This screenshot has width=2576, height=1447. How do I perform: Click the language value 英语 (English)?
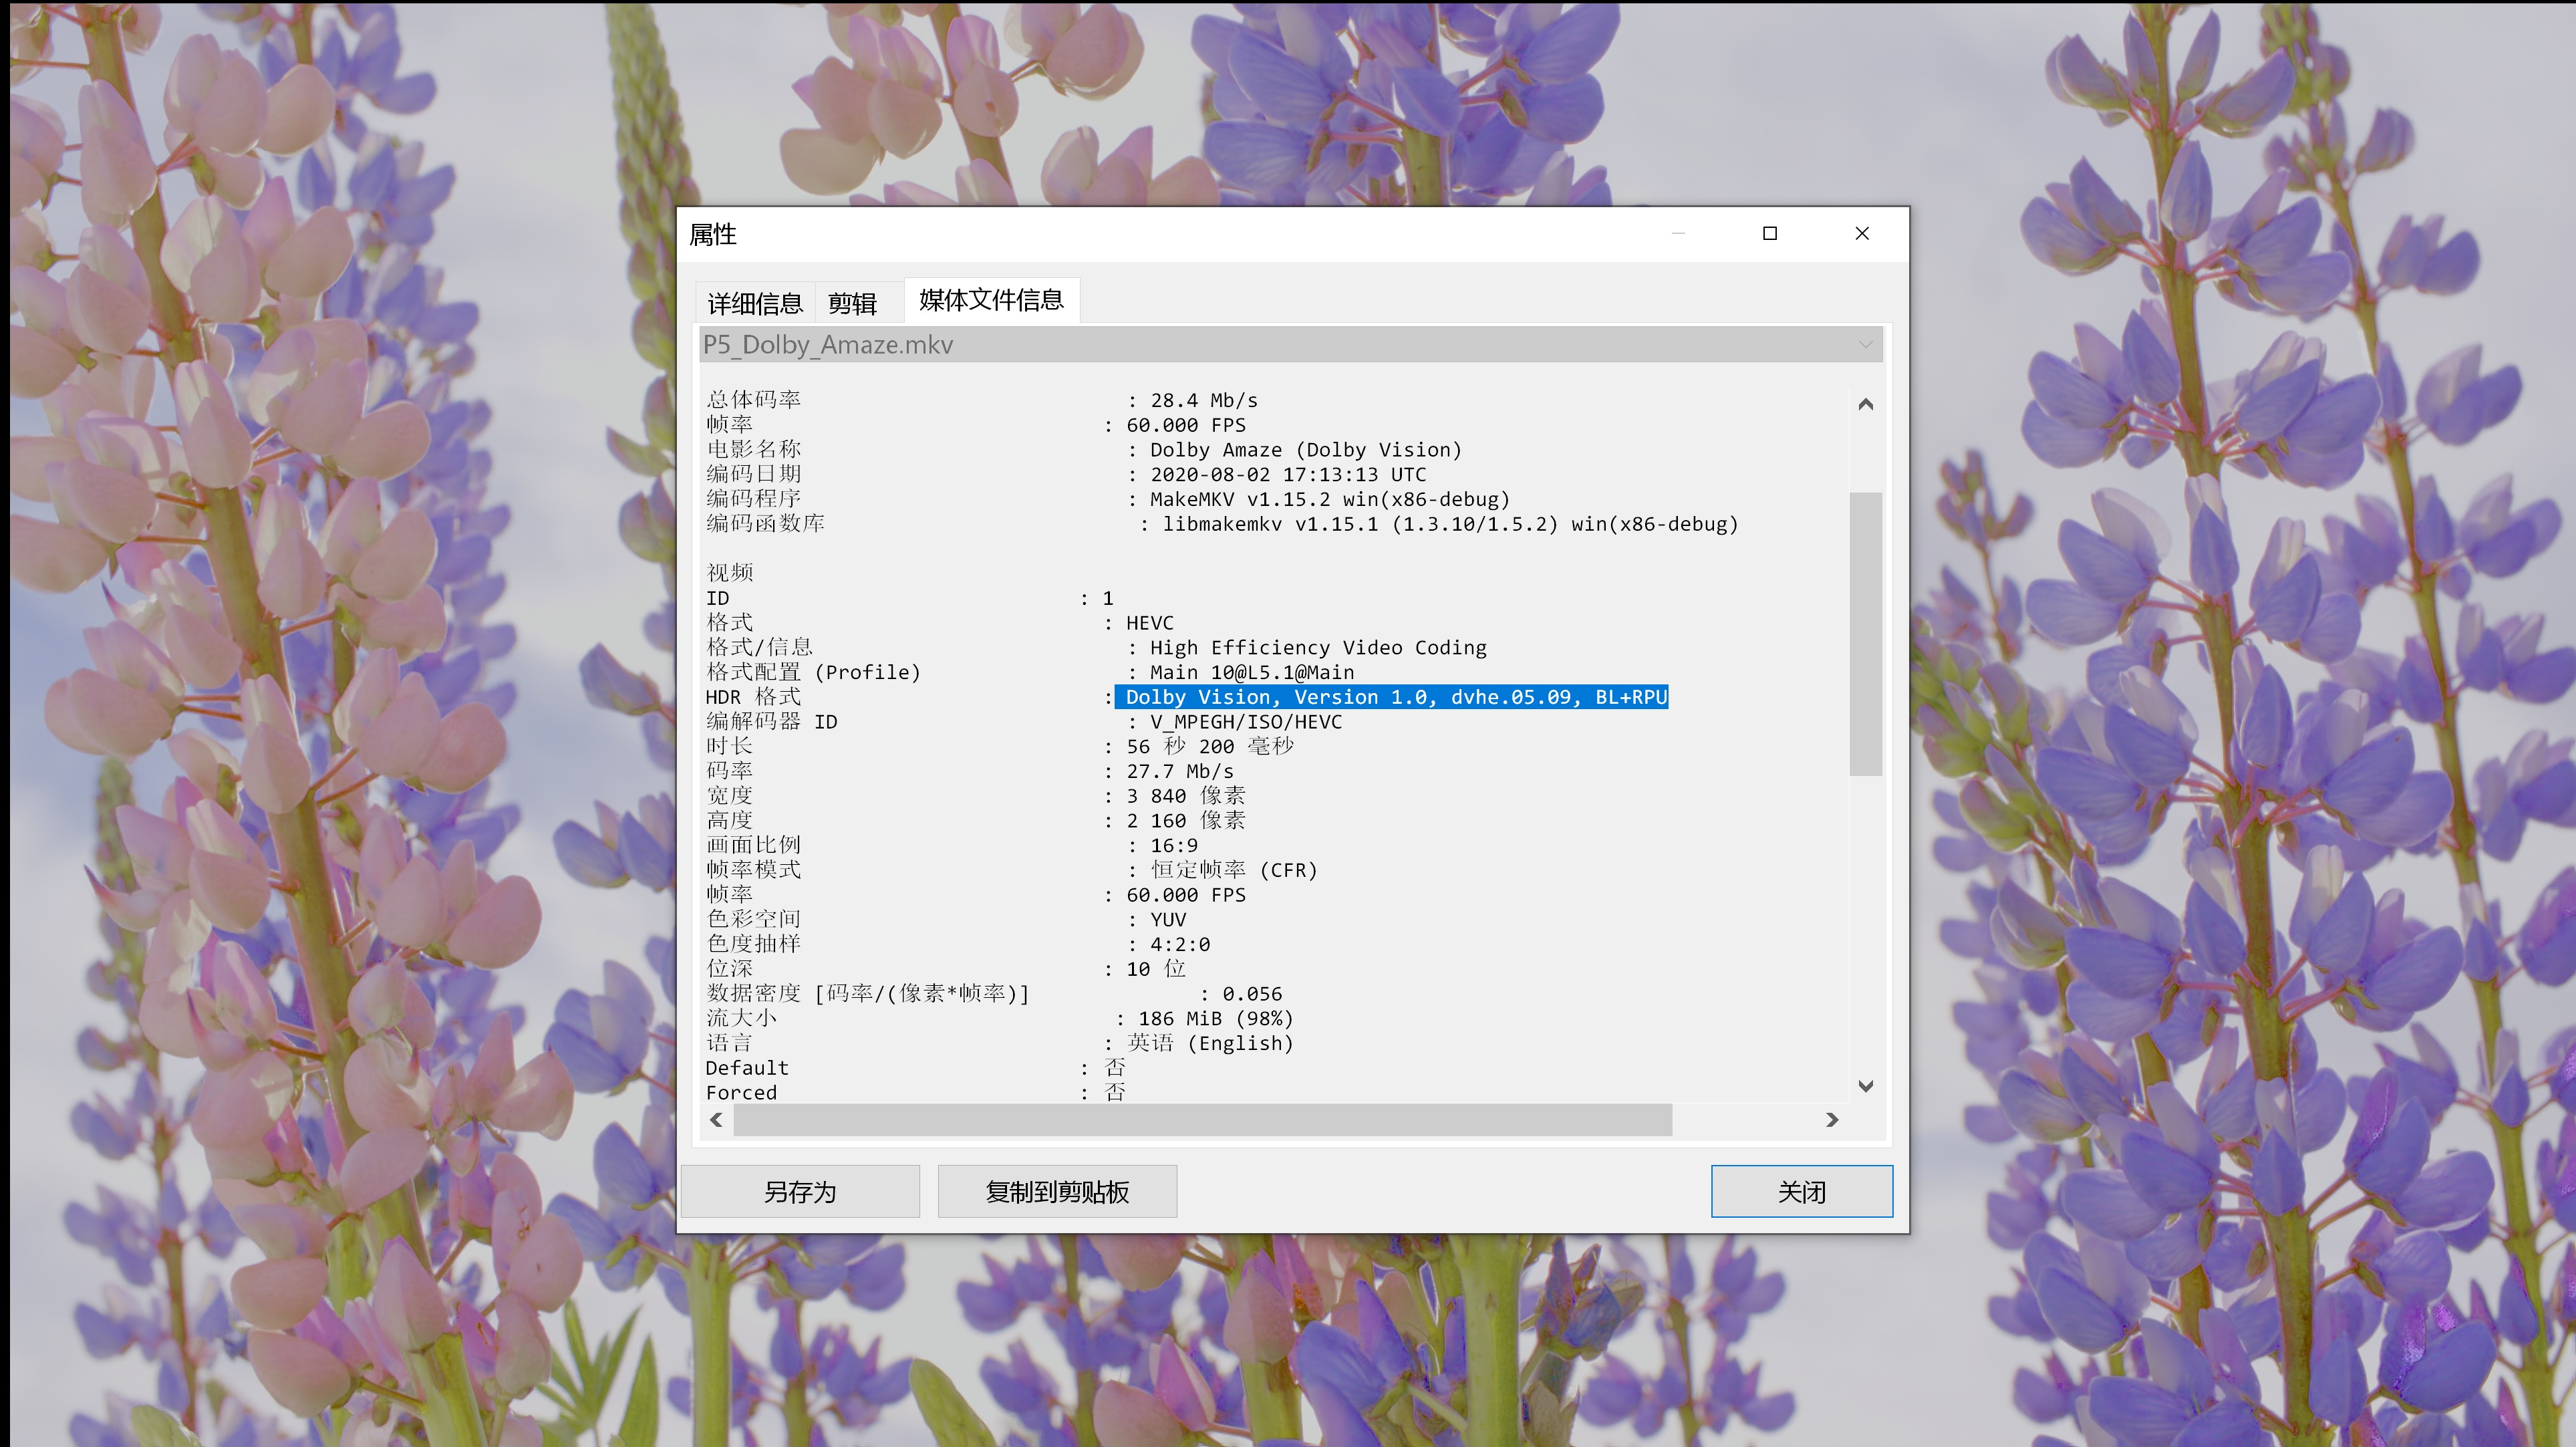click(1210, 1044)
